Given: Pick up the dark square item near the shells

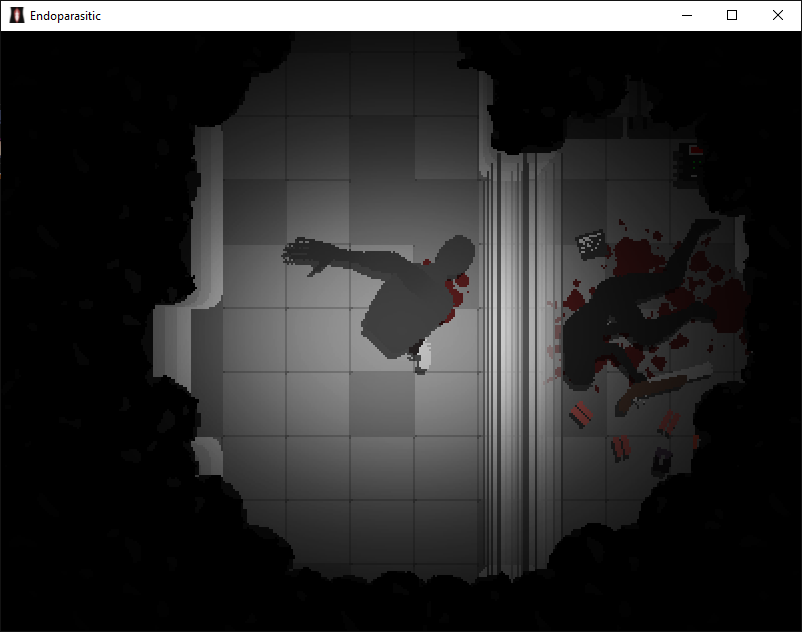Looking at the screenshot, I should pyautogui.click(x=661, y=462).
